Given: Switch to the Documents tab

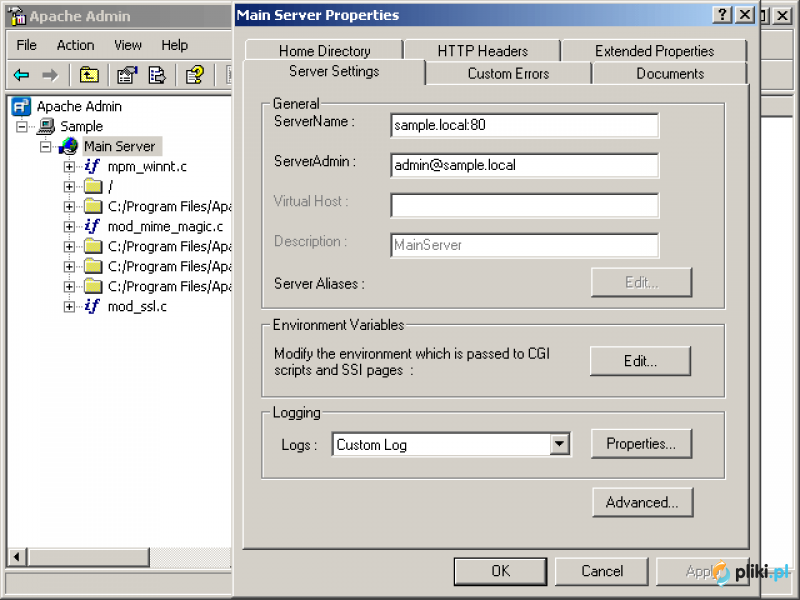Looking at the screenshot, I should tap(670, 73).
